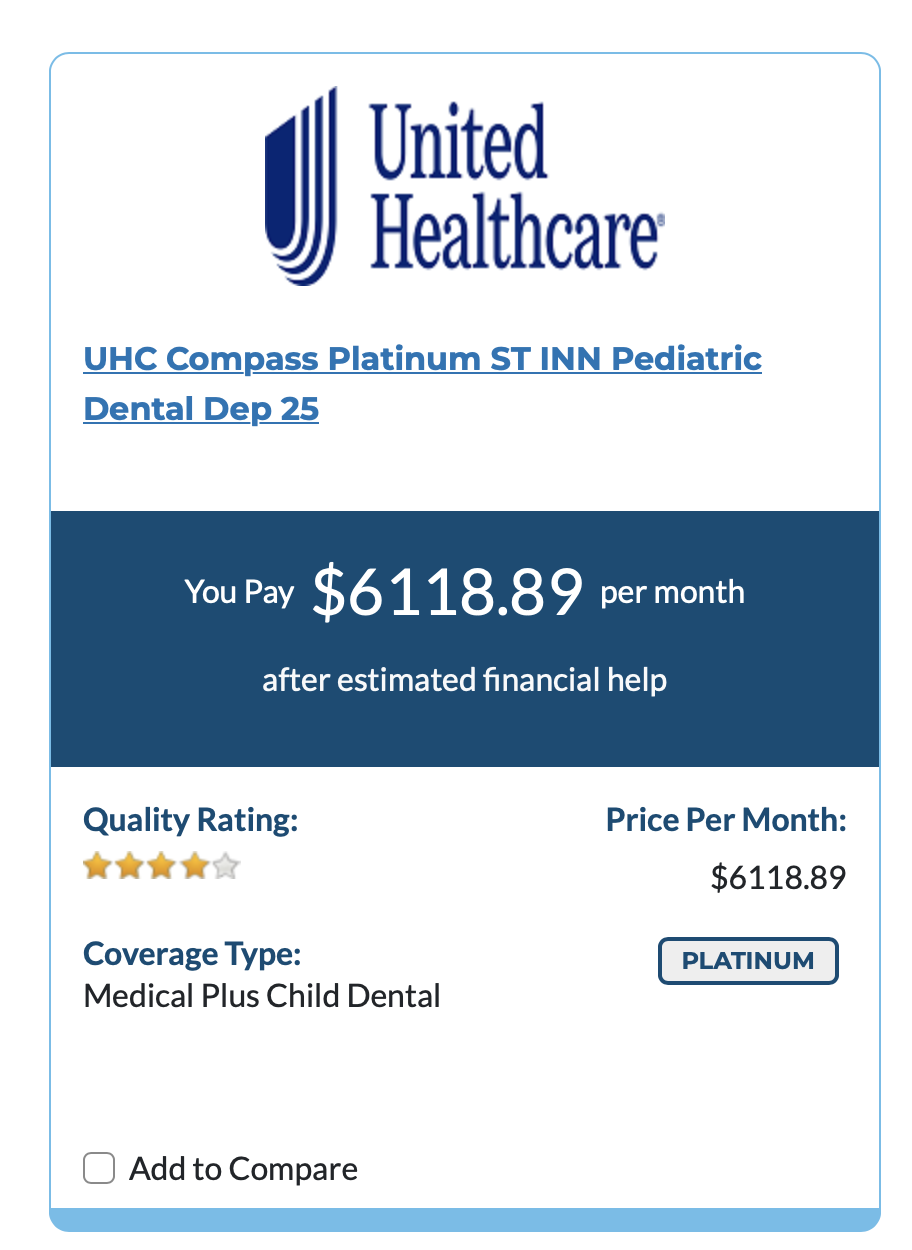Click 'Medical Plus Child Dental' coverage text
912x1250 pixels.
[x=262, y=996]
